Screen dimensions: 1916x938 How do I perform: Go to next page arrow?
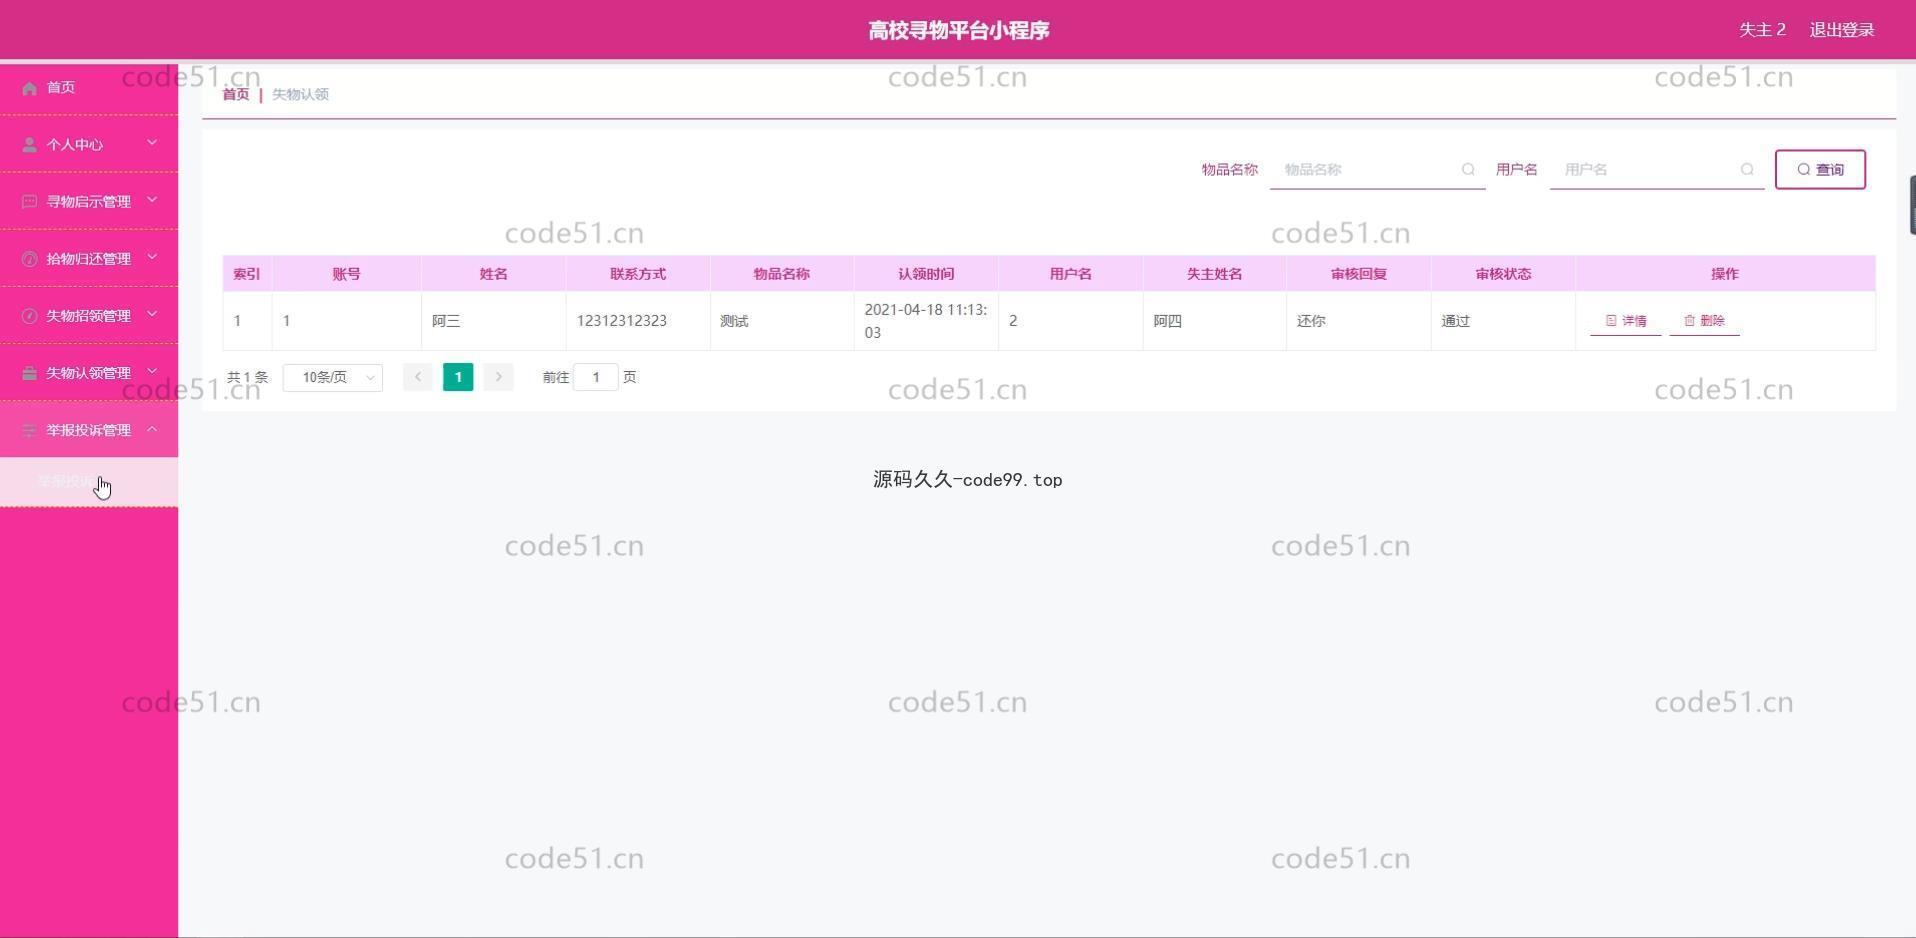pos(498,377)
